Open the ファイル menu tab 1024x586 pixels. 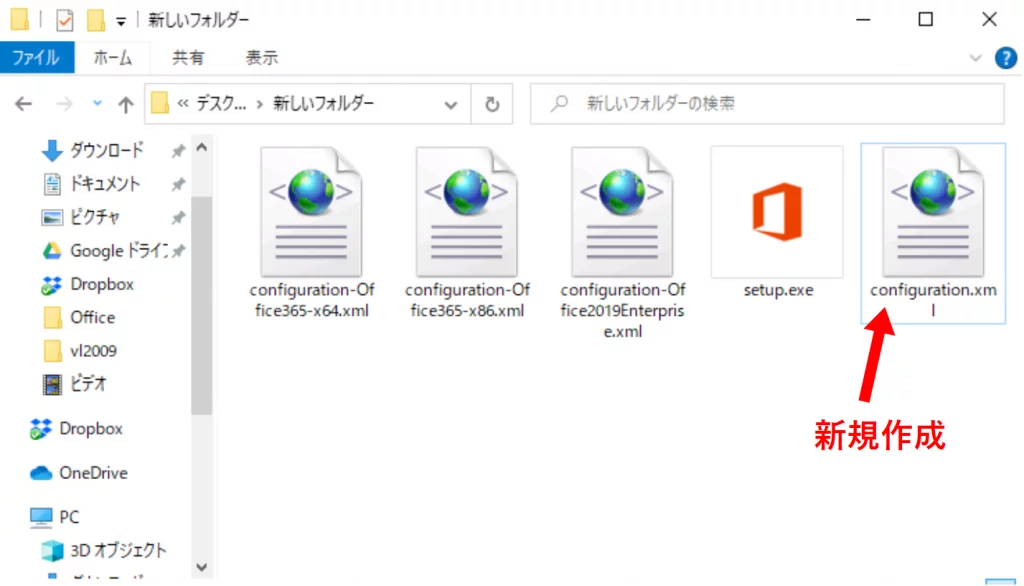point(36,58)
